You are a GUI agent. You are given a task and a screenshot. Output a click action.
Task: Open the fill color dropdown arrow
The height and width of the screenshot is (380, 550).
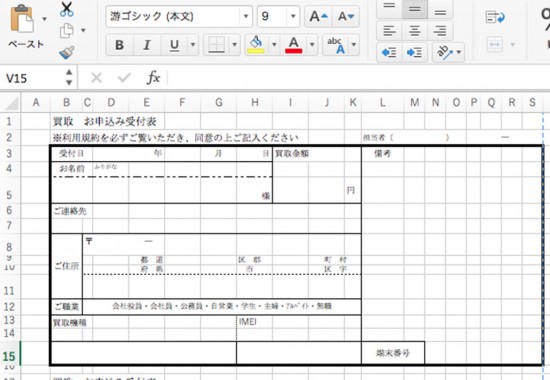pos(274,45)
